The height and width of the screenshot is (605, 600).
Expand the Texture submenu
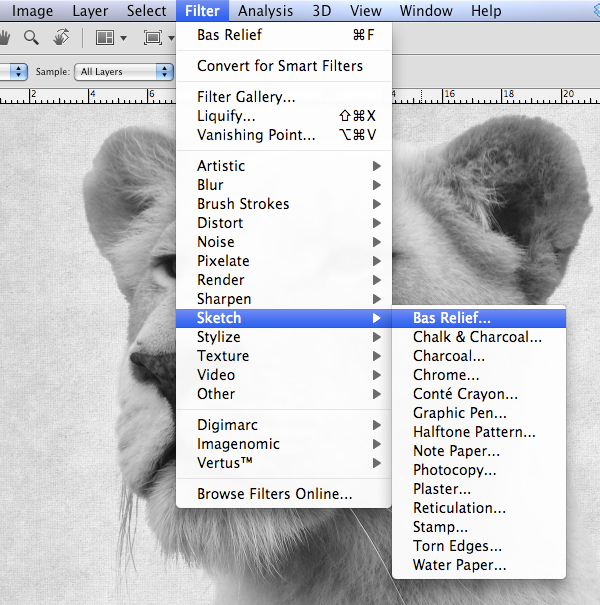(x=284, y=356)
